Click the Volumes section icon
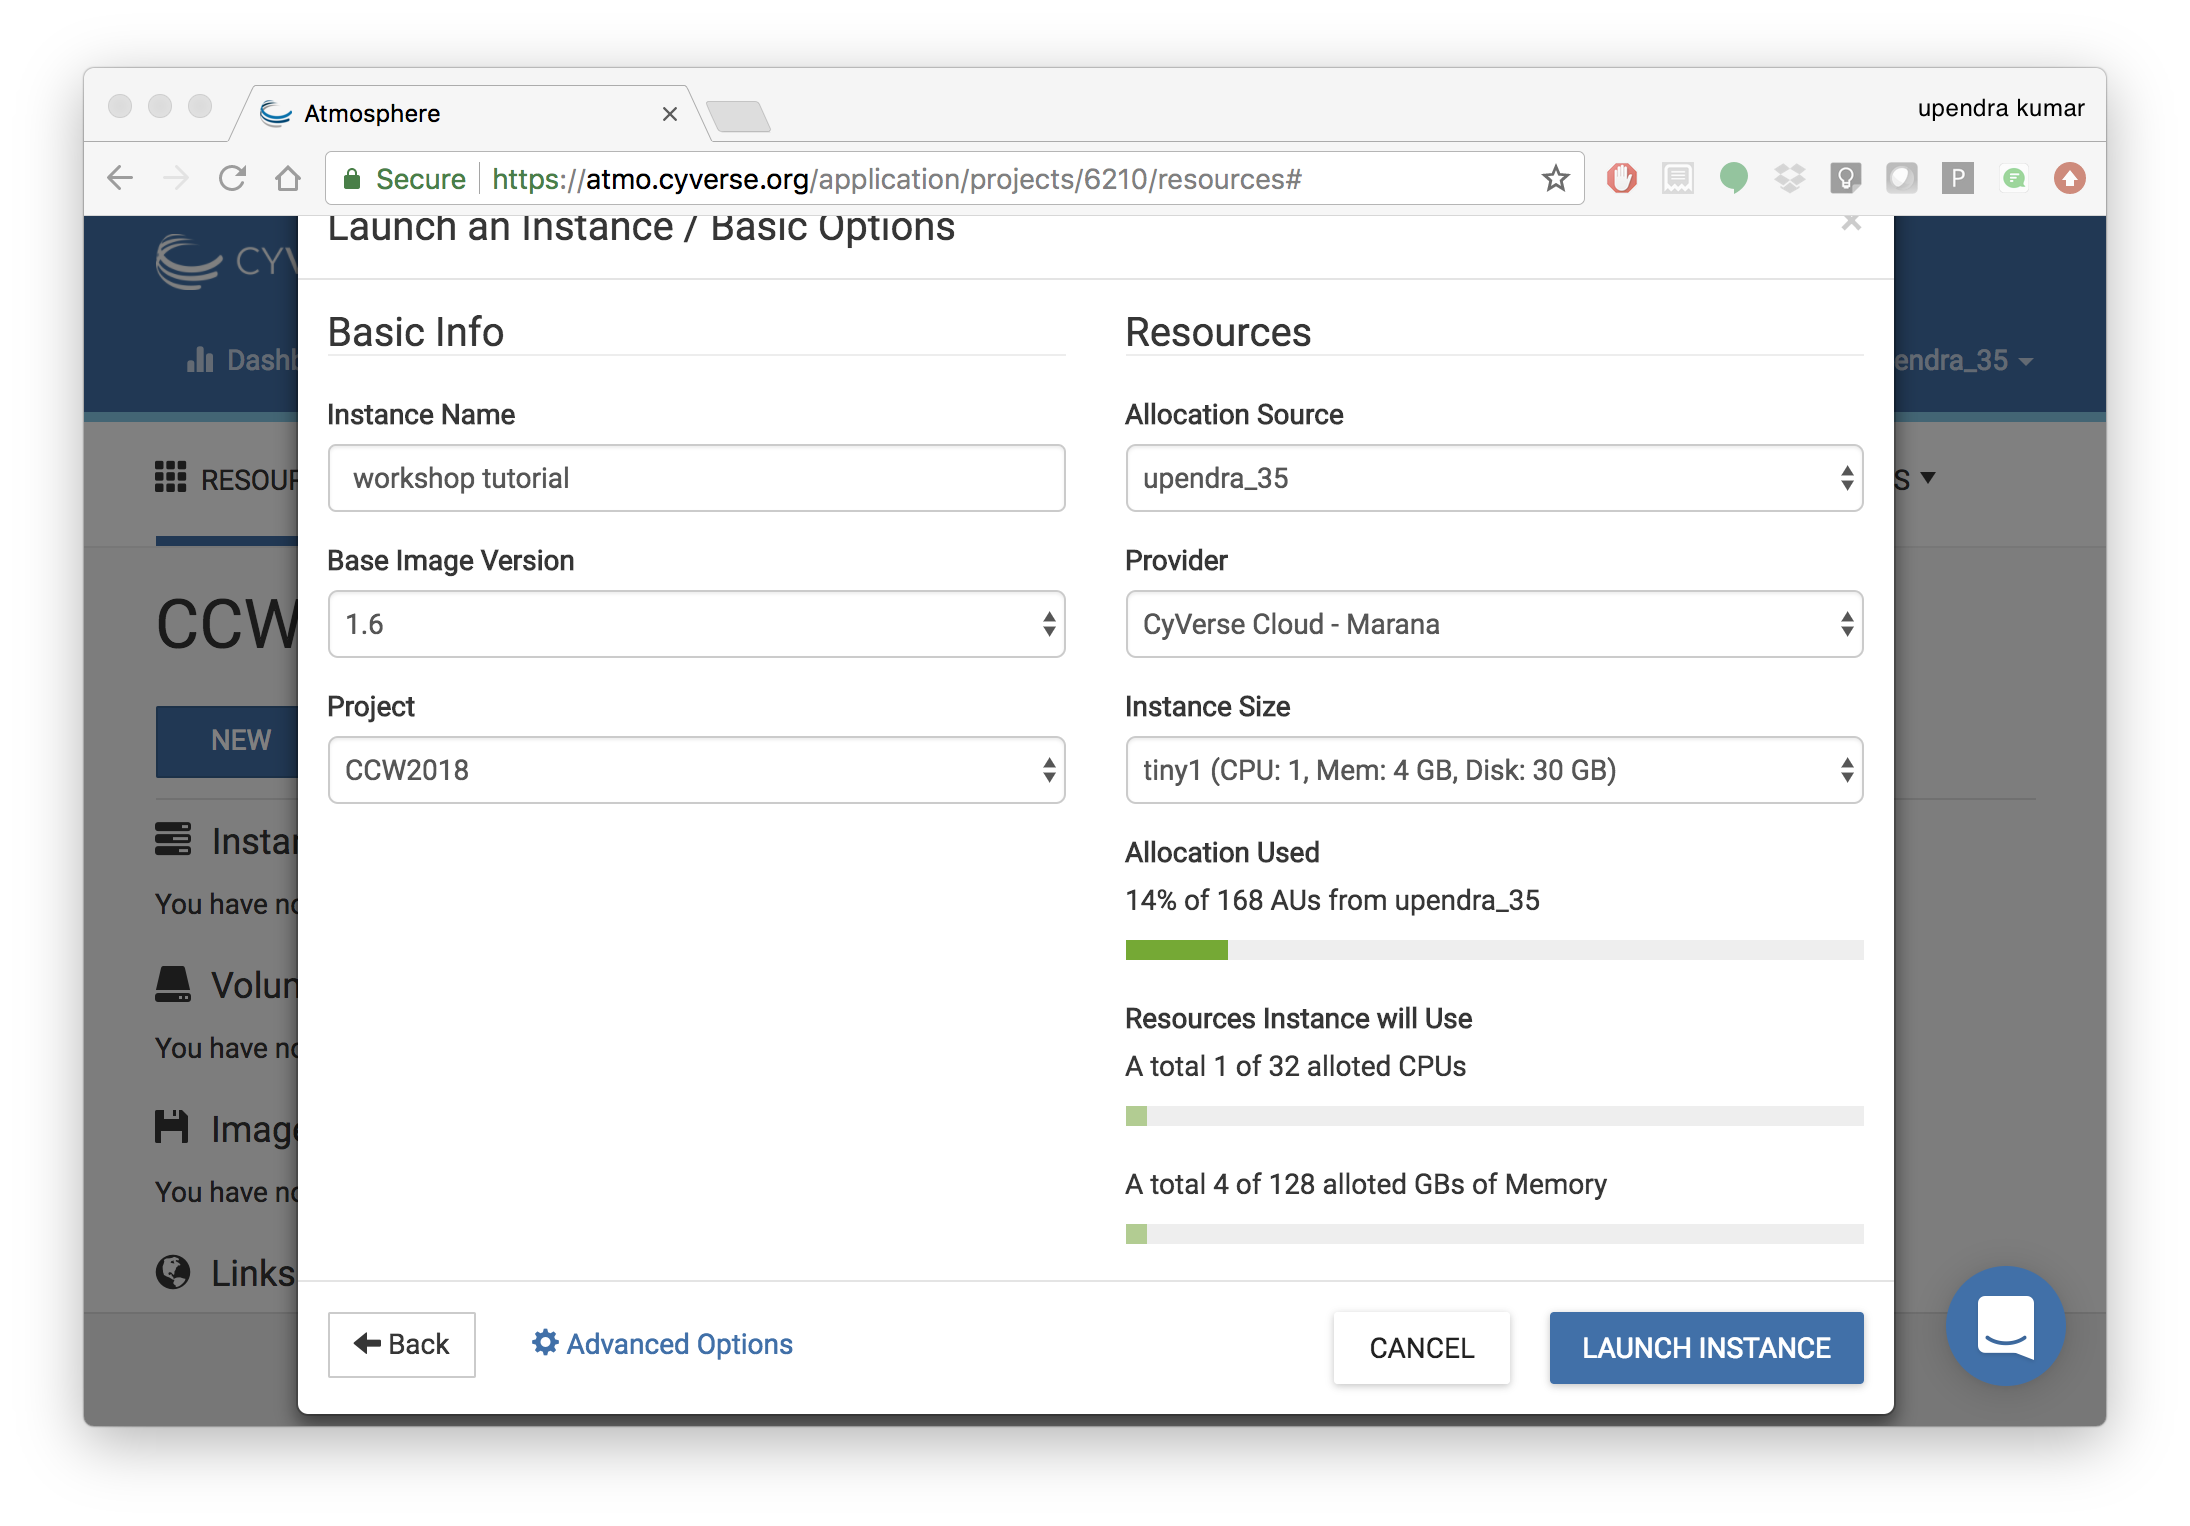 [x=173, y=984]
